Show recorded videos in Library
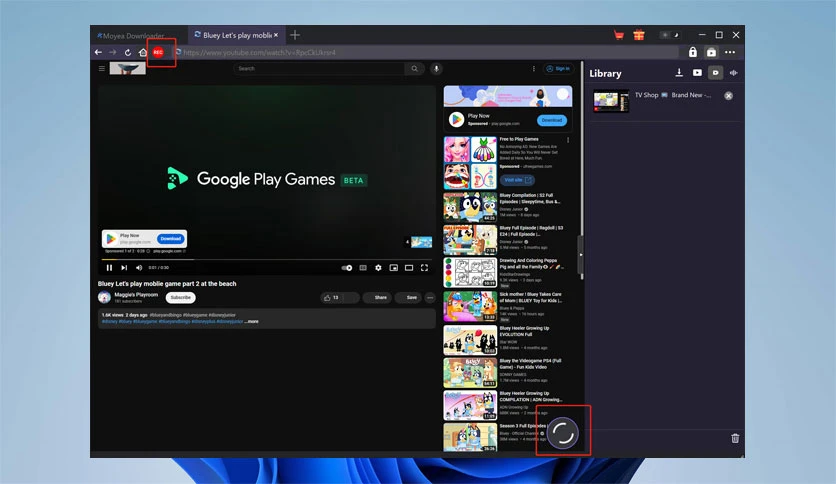This screenshot has height=484, width=836. (716, 72)
